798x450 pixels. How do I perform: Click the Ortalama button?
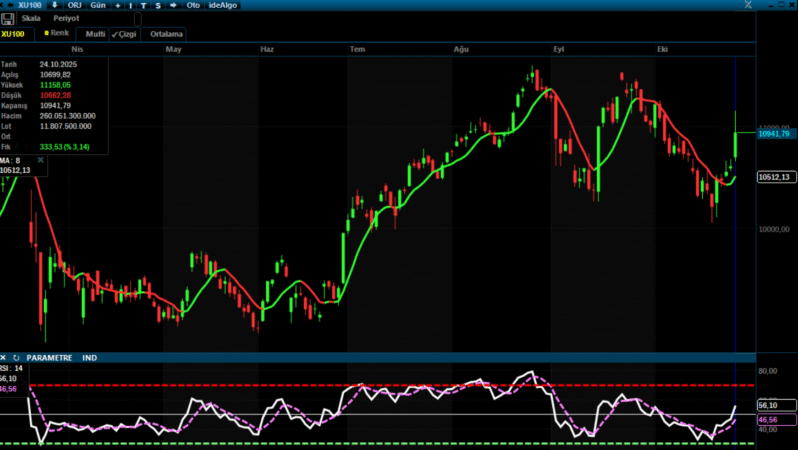click(x=166, y=33)
